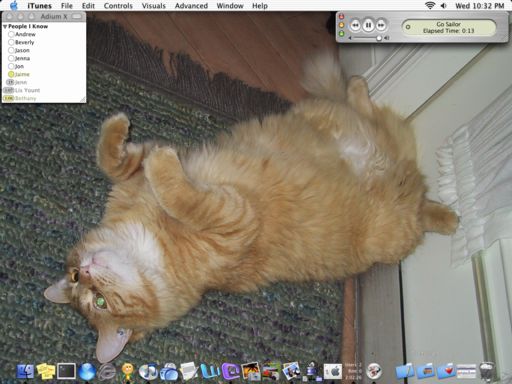Image resolution: width=512 pixels, height=384 pixels.
Task: Click the small circle button in iTunes display
Action: (x=408, y=27)
